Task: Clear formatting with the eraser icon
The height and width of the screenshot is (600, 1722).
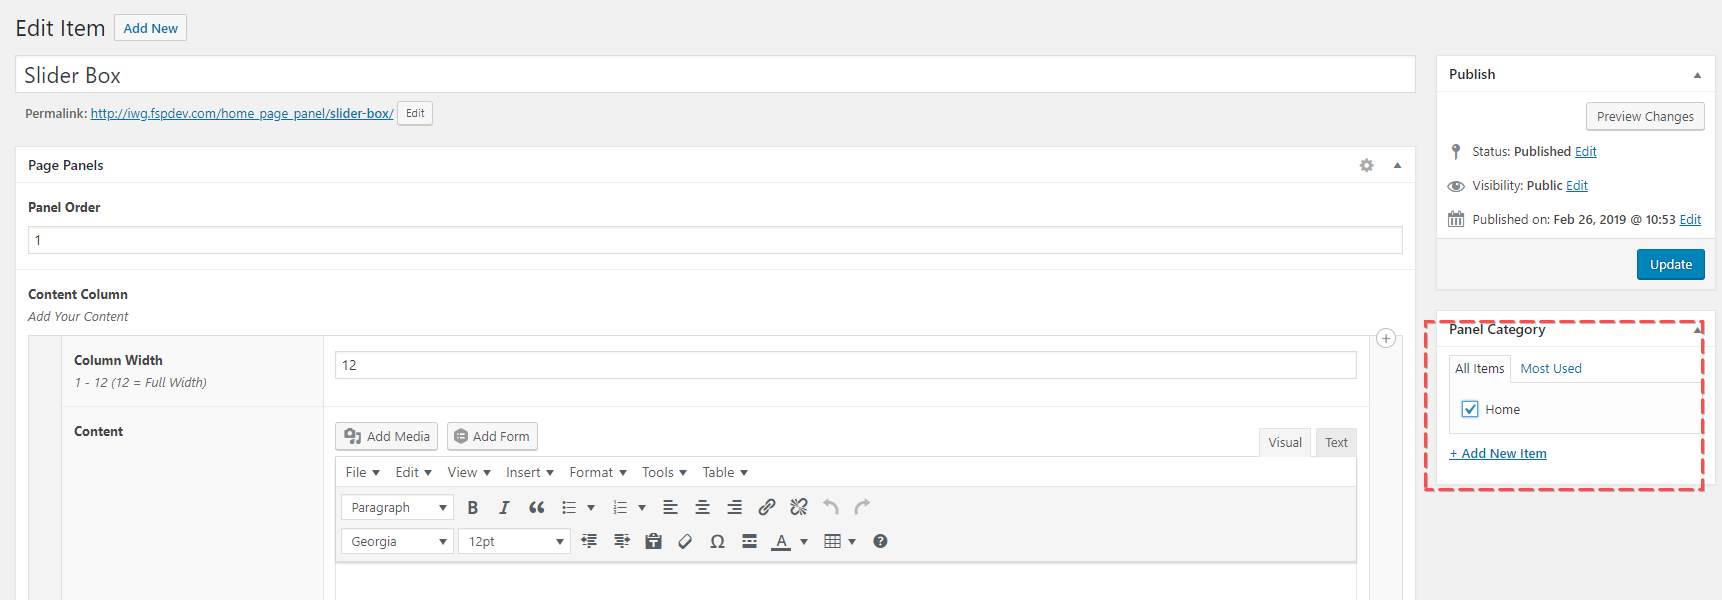Action: (x=686, y=541)
